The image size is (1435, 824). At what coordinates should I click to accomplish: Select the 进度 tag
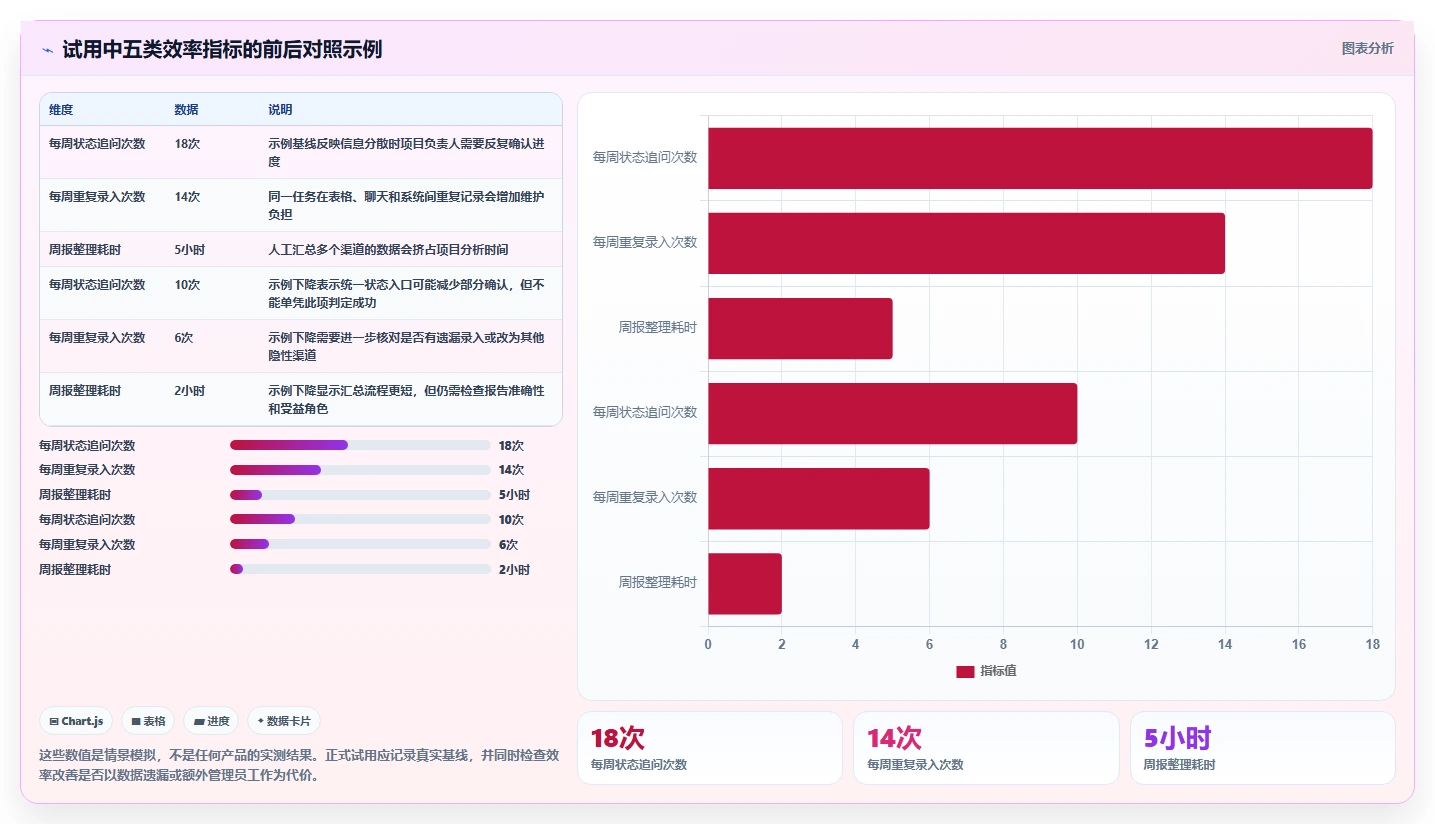pos(211,721)
